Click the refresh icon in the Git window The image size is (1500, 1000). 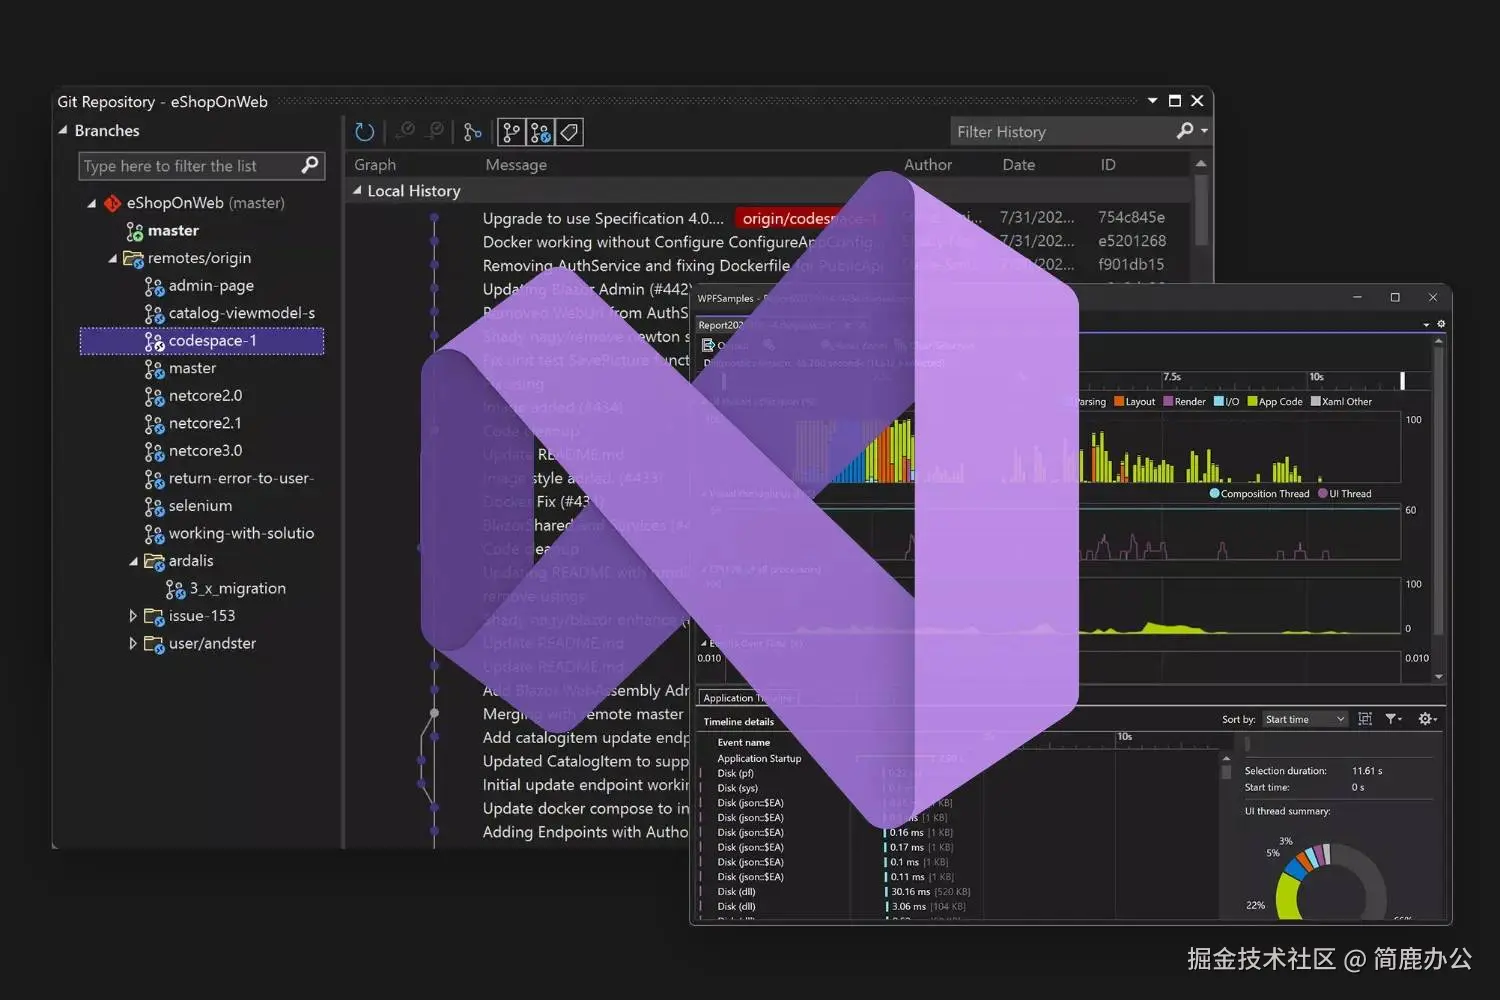(x=364, y=131)
